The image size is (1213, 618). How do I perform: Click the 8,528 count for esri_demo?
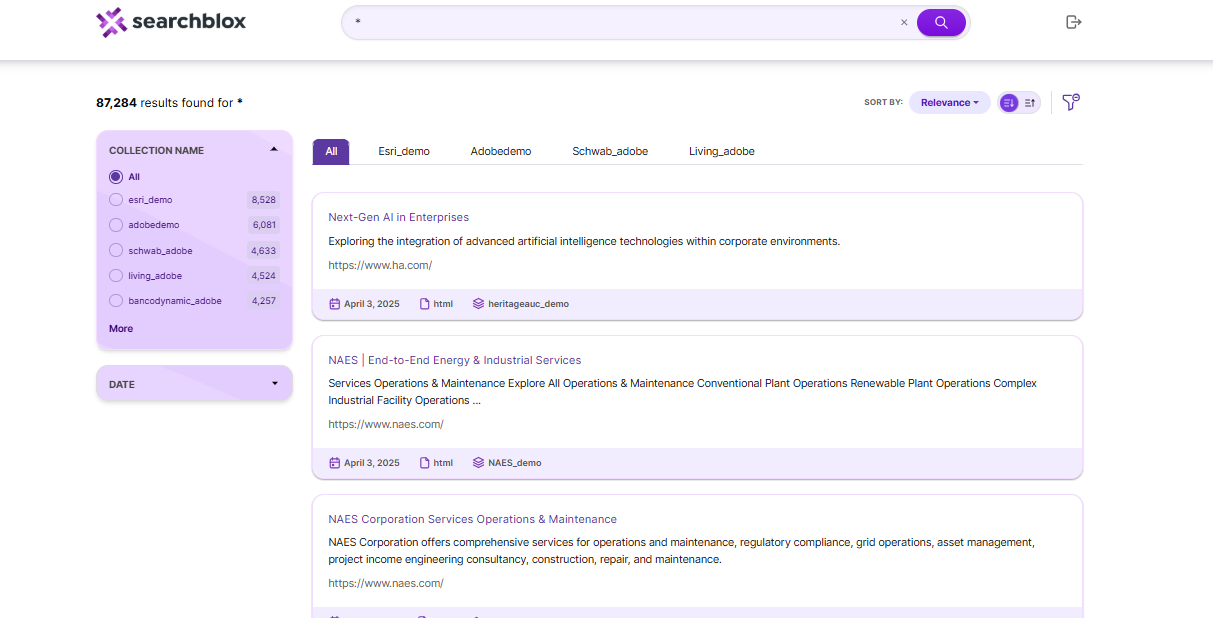(264, 200)
